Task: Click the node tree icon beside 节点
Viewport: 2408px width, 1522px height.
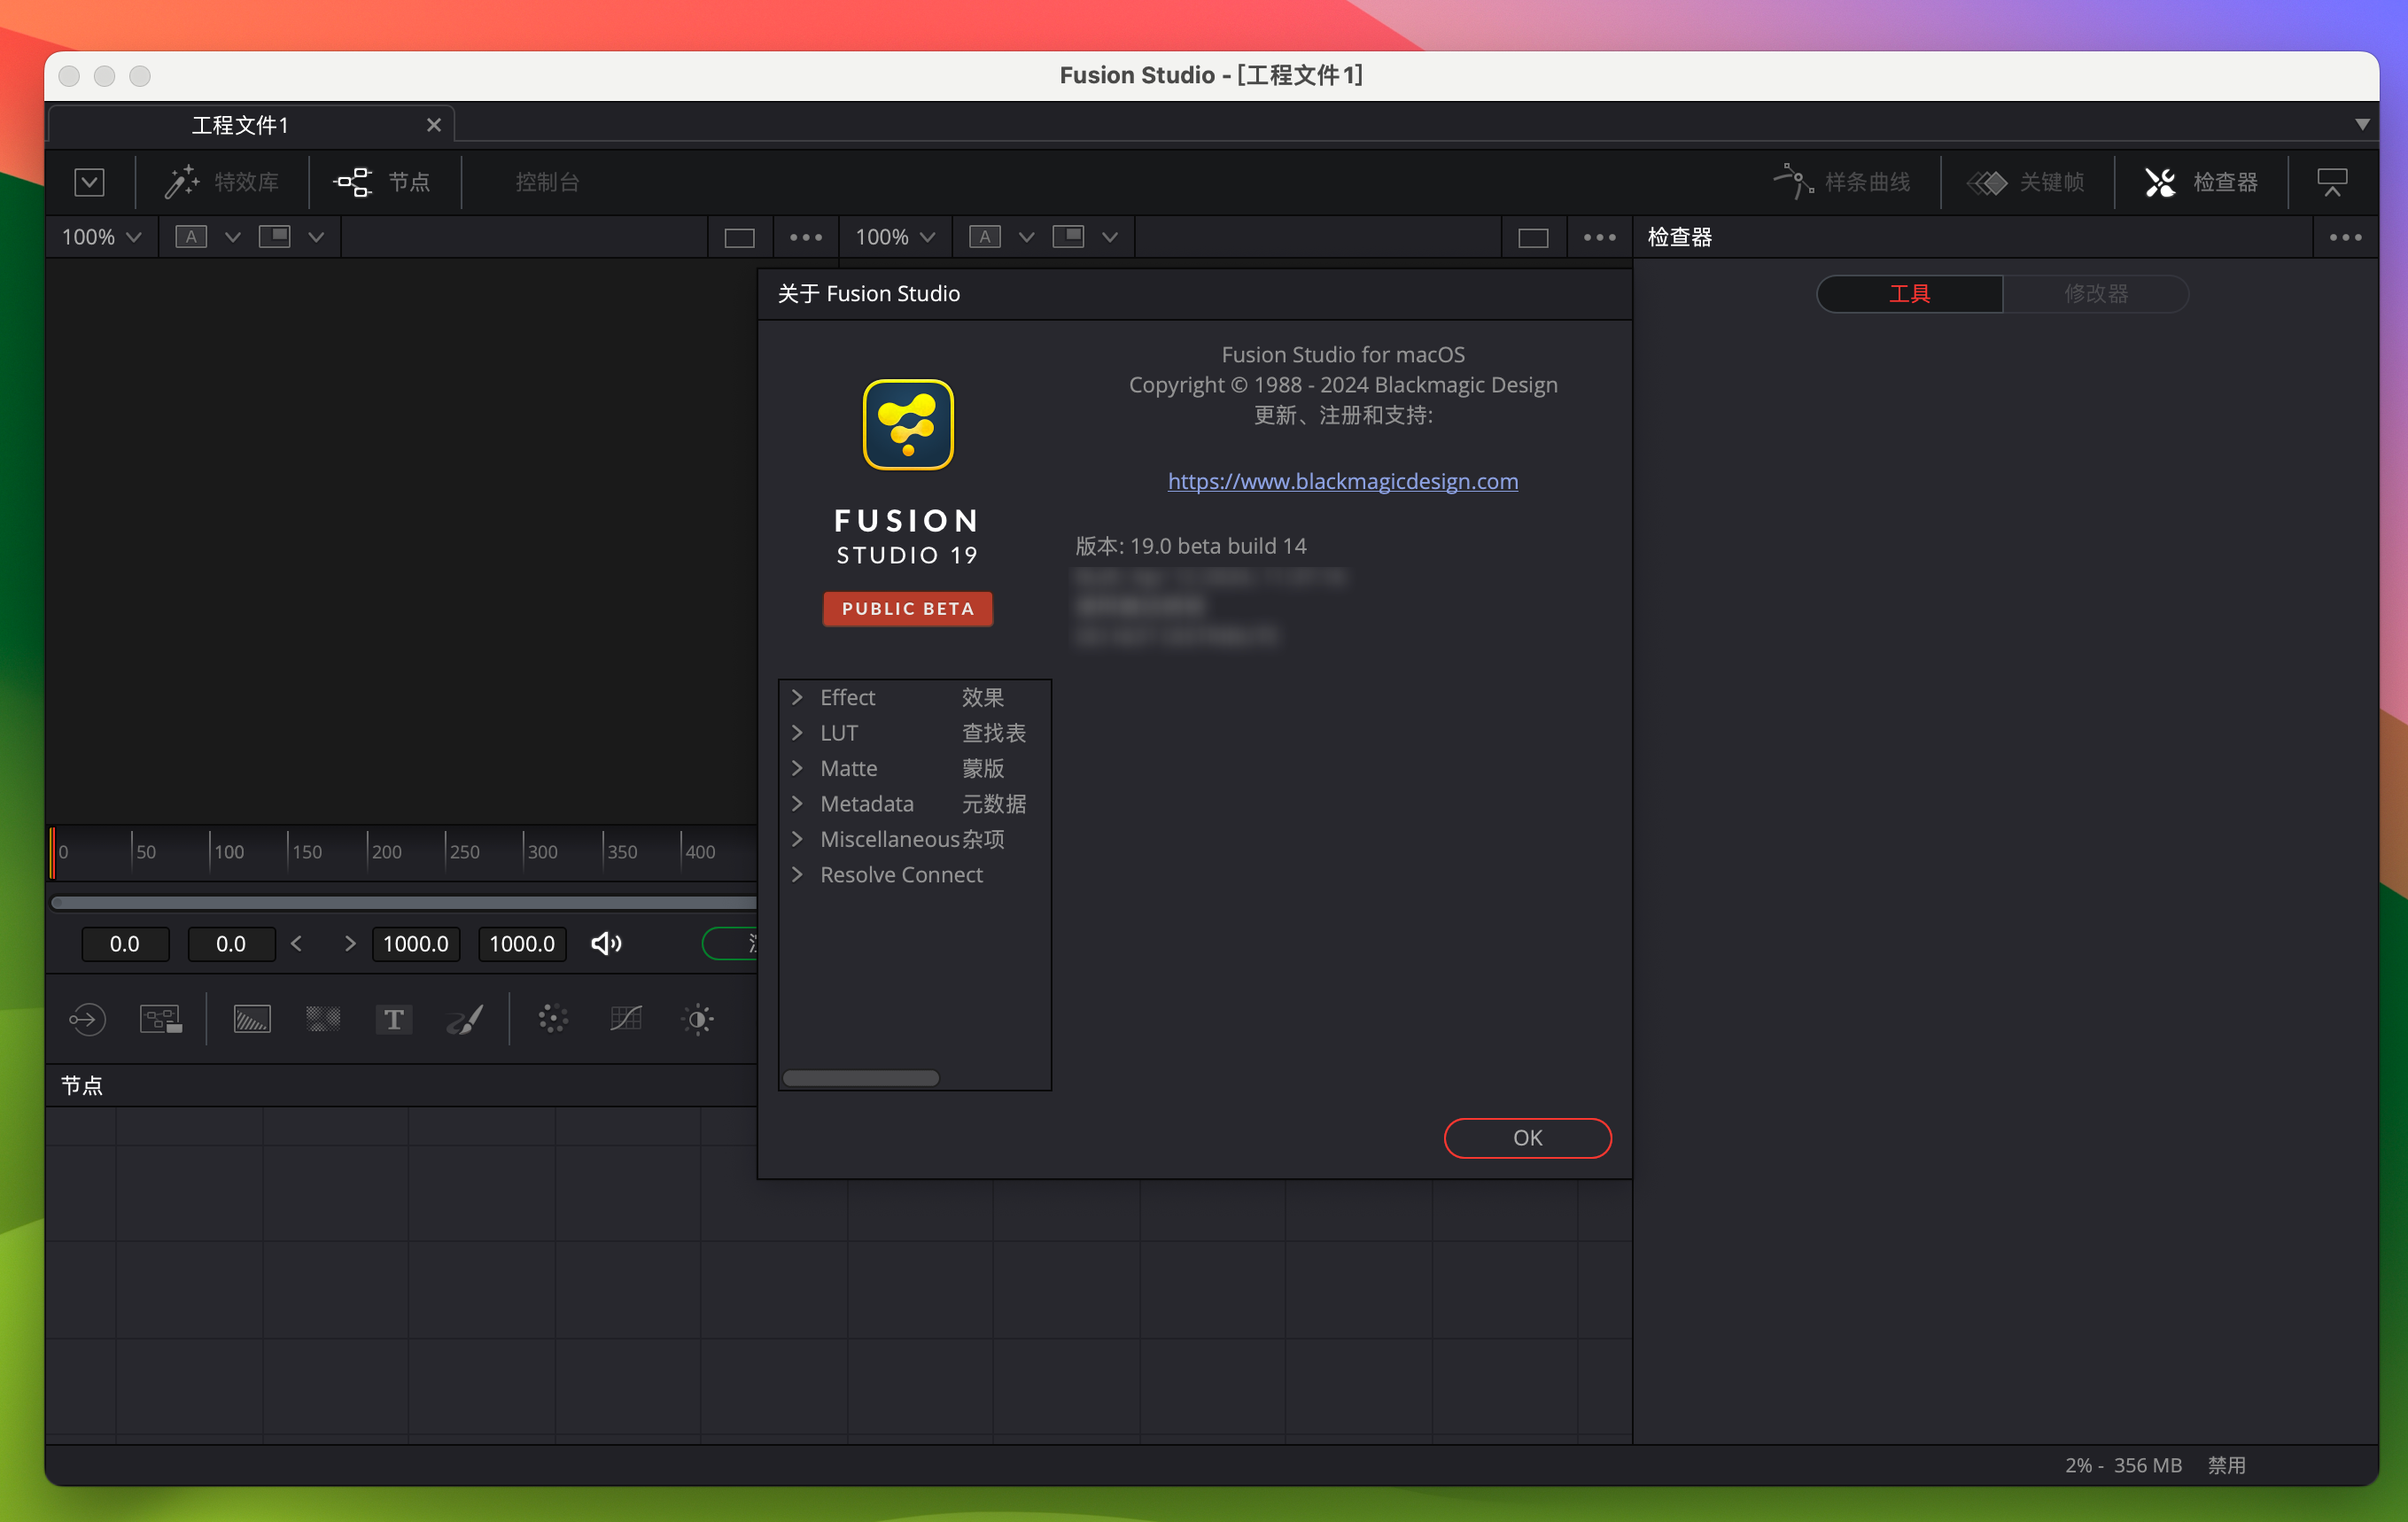Action: (x=353, y=182)
